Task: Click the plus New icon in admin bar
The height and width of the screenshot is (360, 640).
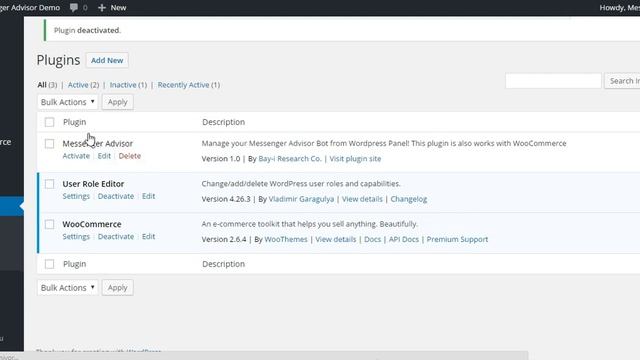Action: (x=102, y=7)
